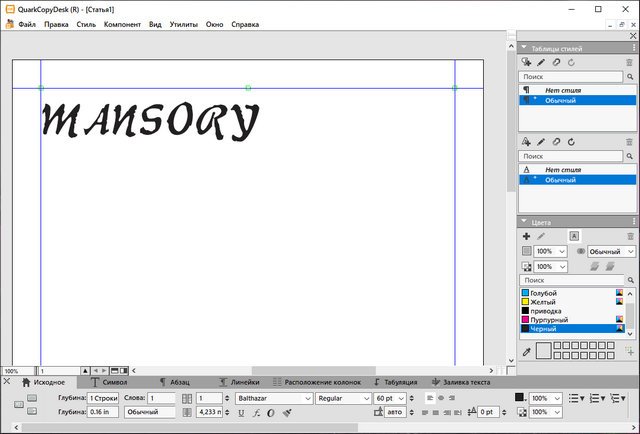This screenshot has height=434, width=640.
Task: Click the 0.16 in Глубина field
Action: [x=102, y=412]
